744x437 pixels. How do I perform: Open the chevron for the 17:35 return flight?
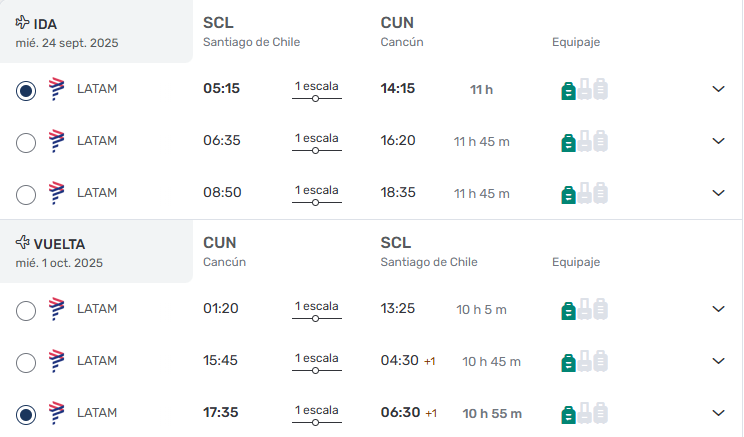point(718,413)
